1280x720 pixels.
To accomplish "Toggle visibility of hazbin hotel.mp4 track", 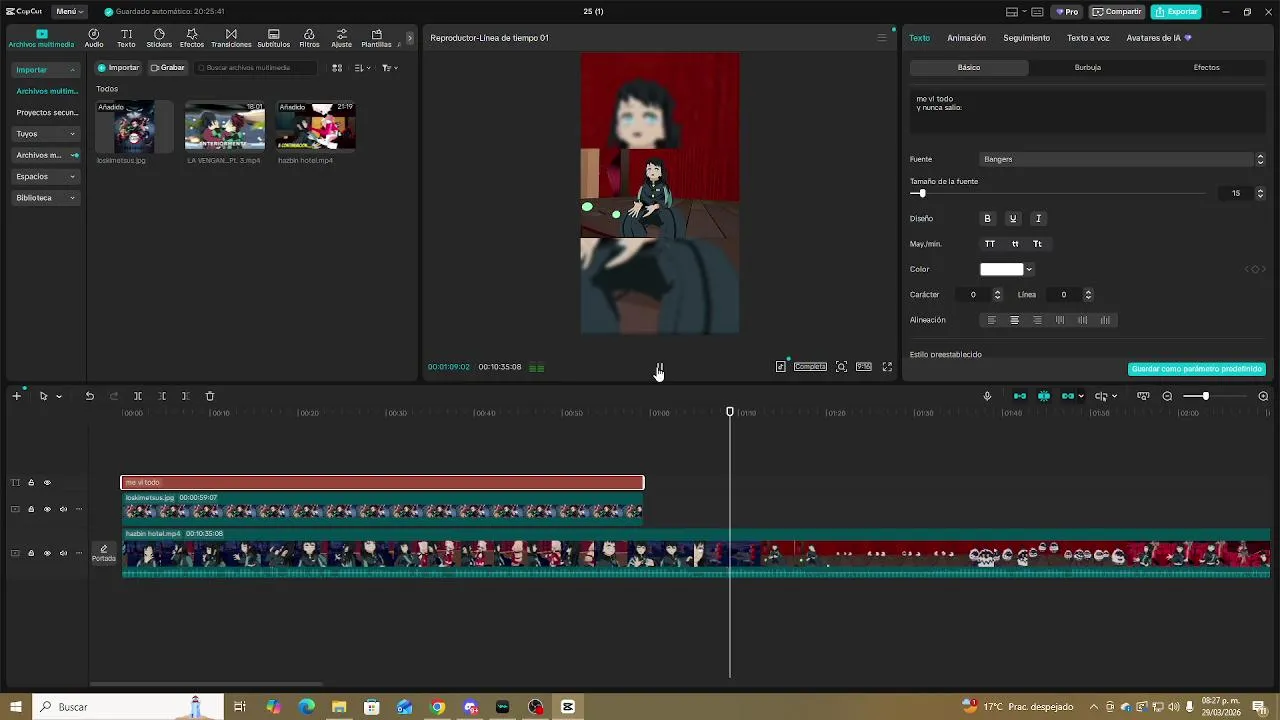I will pyautogui.click(x=47, y=553).
